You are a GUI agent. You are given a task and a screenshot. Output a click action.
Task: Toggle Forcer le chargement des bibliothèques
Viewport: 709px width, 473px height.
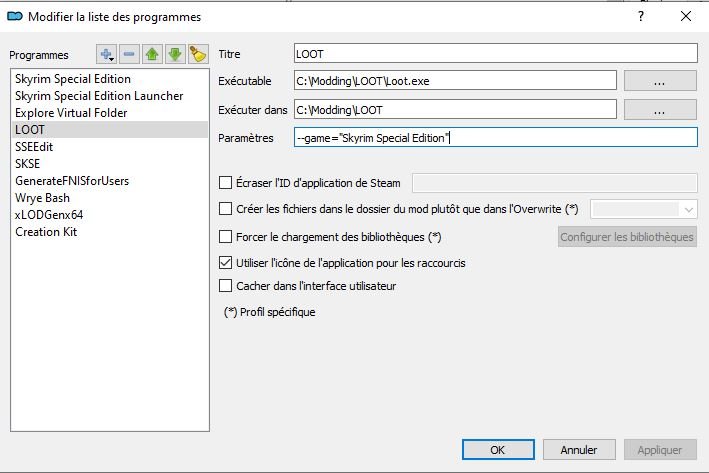pos(225,237)
